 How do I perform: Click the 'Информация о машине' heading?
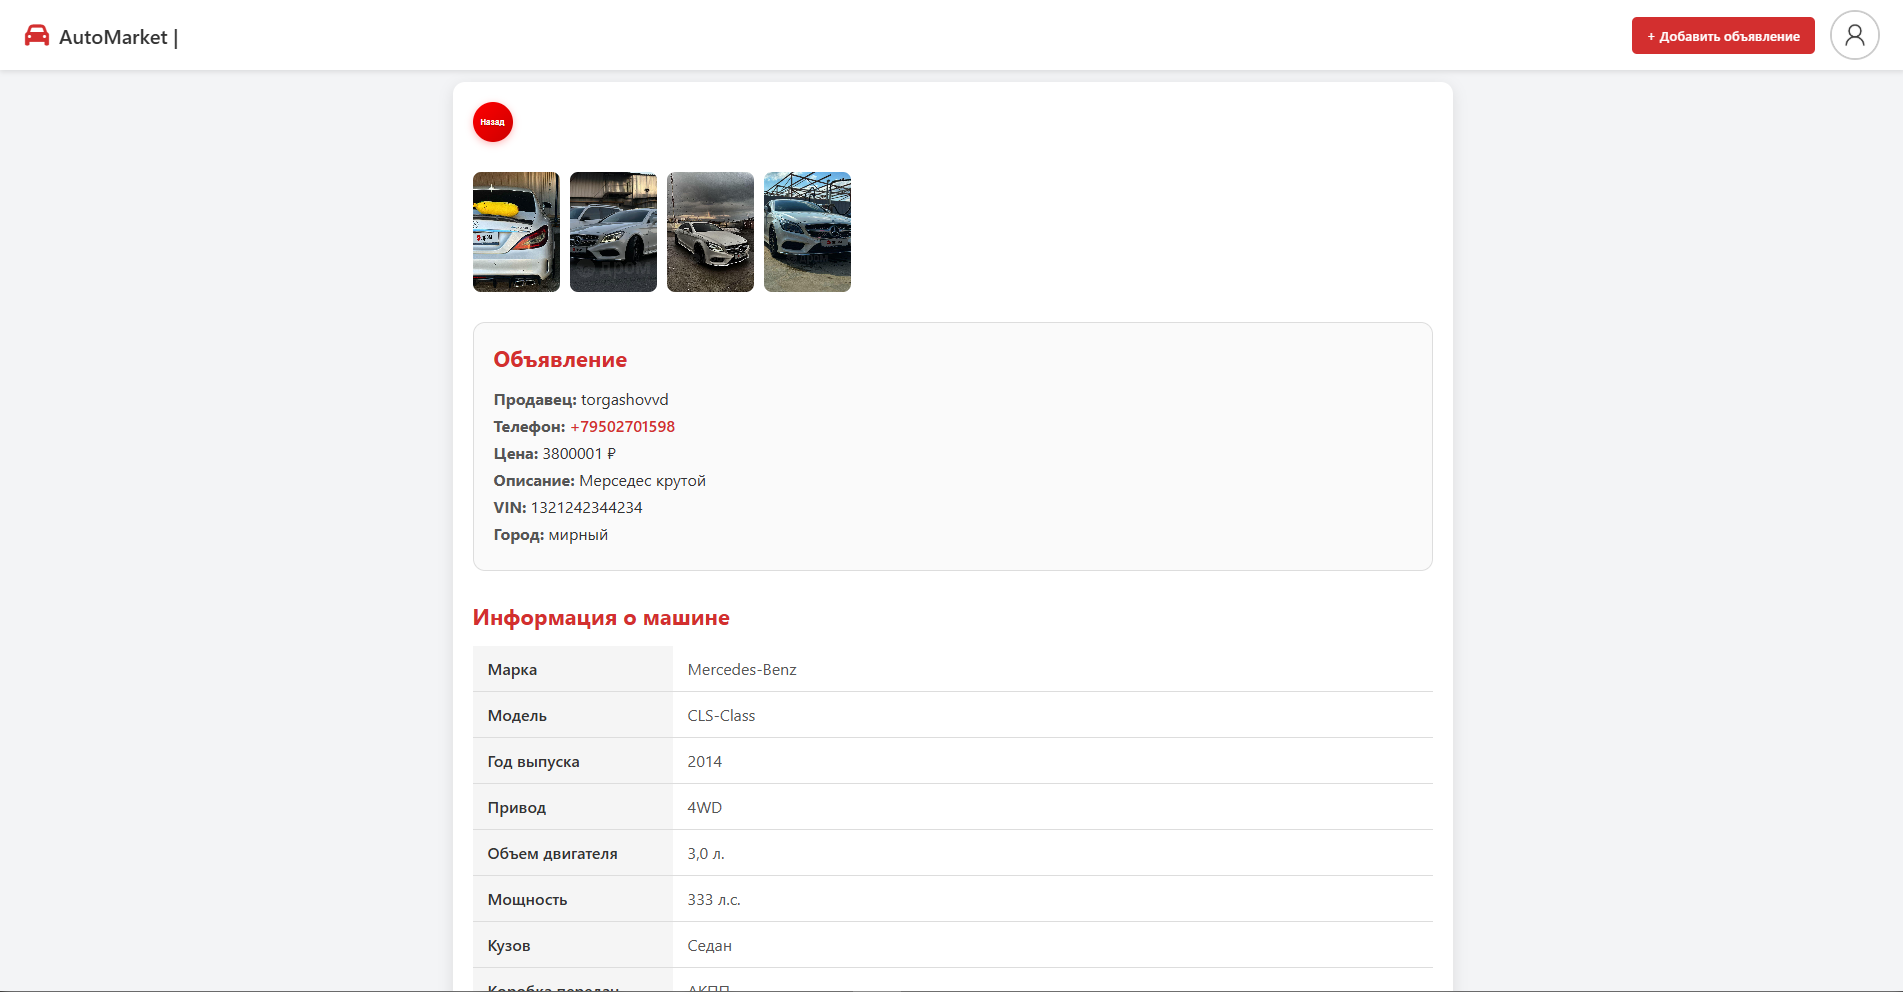[x=601, y=618]
